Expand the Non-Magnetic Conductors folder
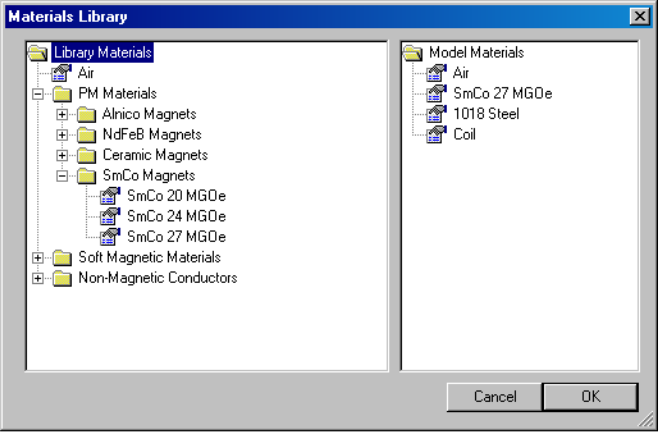 pos(38,278)
